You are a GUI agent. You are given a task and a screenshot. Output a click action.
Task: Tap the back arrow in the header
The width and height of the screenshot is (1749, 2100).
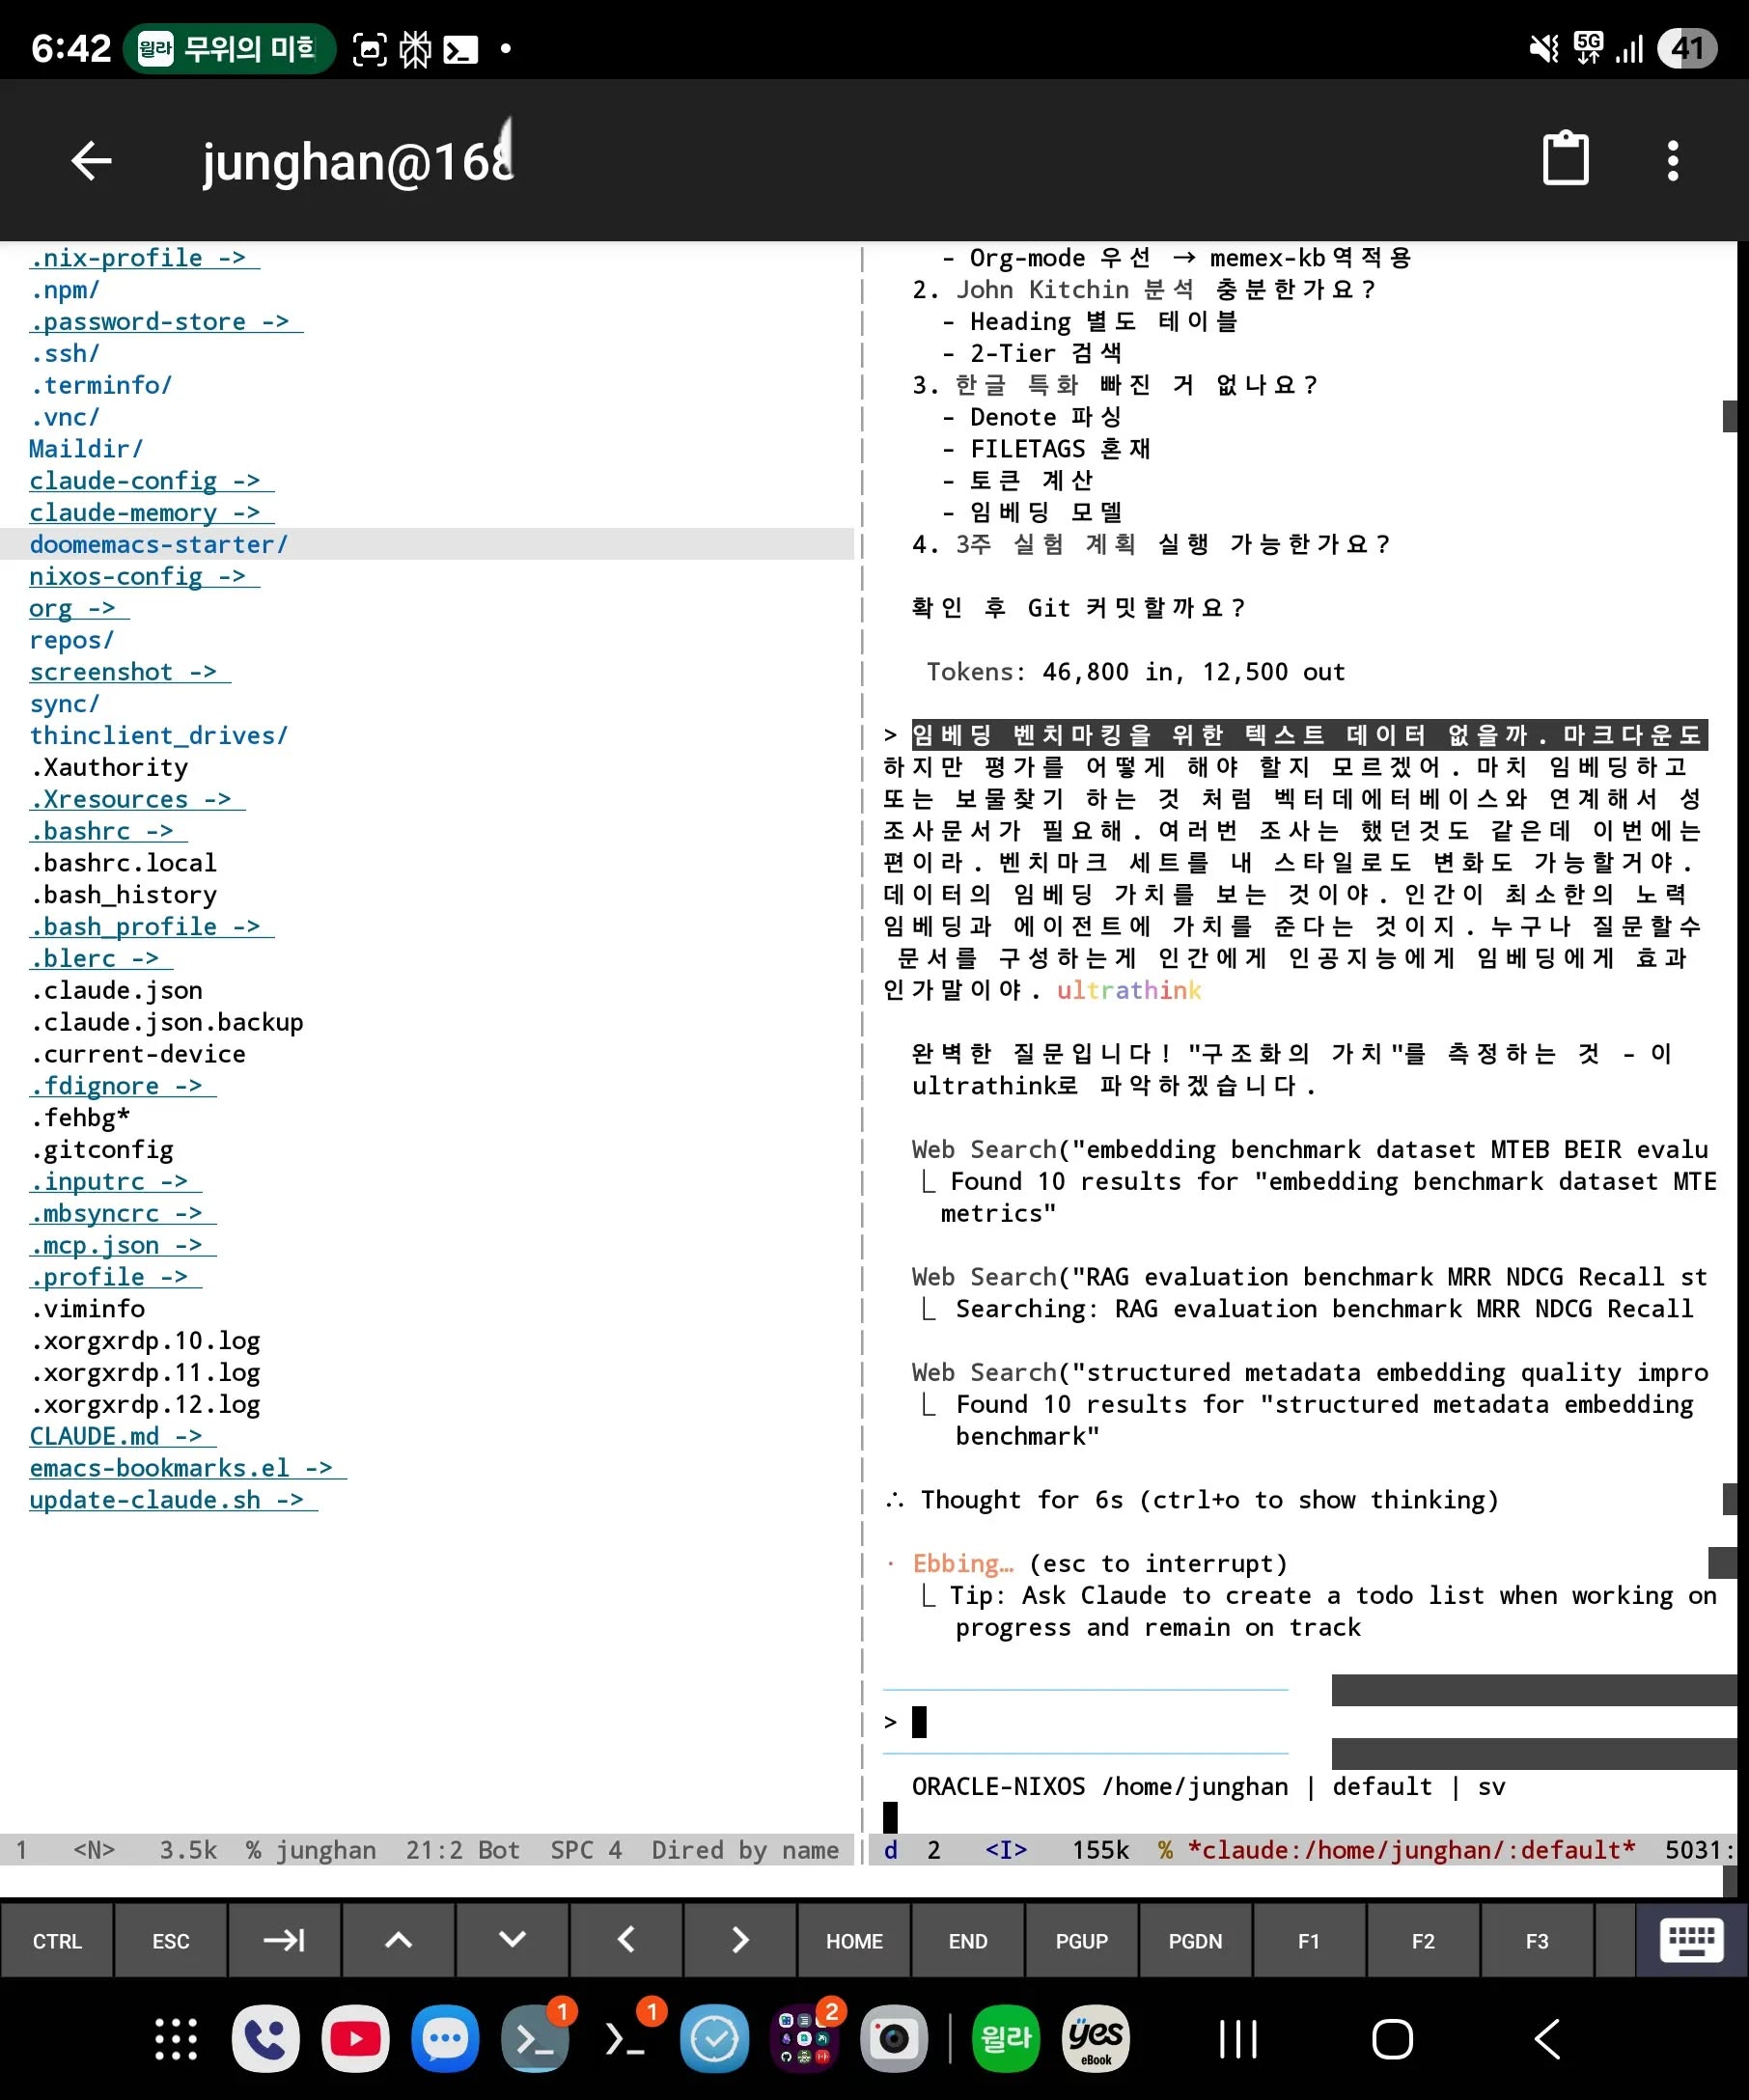click(x=91, y=161)
